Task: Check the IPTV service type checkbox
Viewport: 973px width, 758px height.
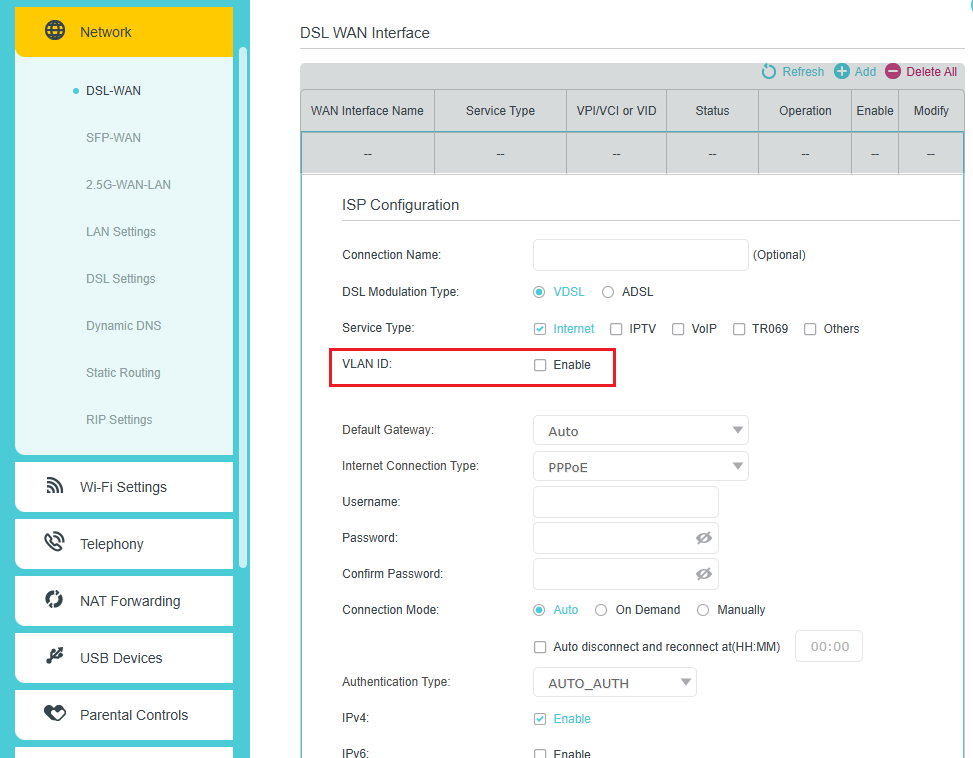Action: (x=614, y=328)
